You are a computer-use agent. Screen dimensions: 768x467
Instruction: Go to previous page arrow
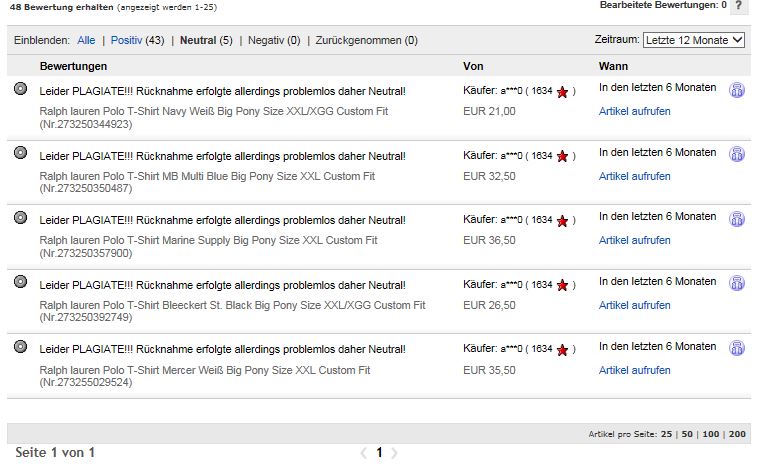[363, 453]
